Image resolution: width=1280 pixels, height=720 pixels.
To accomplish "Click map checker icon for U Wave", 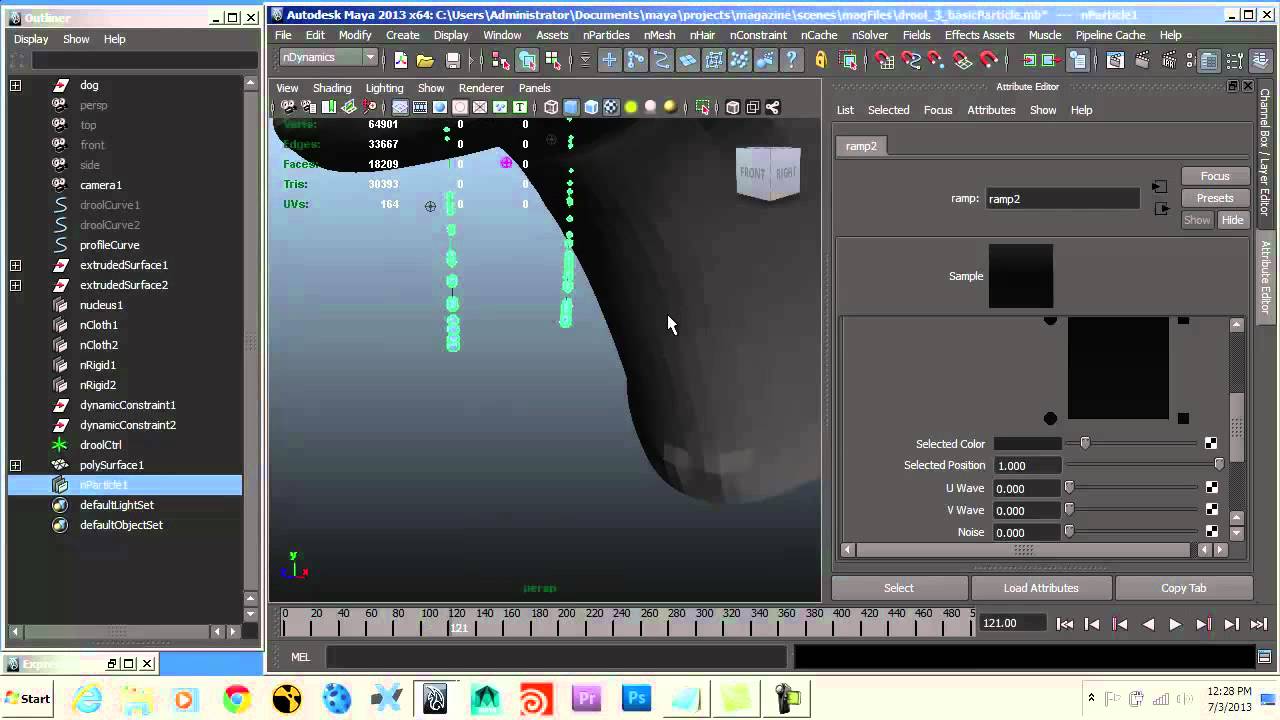I will point(1211,488).
